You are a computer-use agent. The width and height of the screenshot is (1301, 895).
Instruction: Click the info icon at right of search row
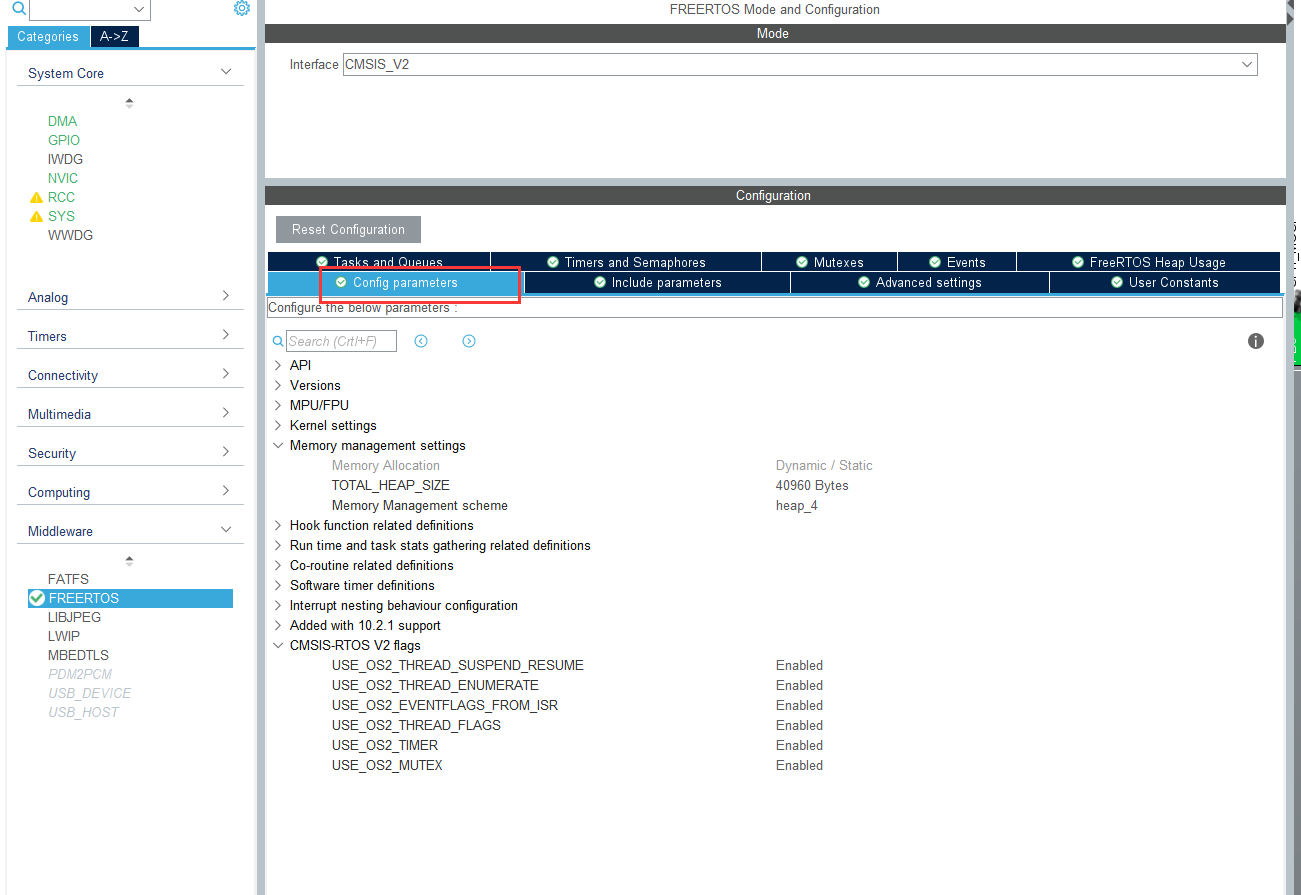pyautogui.click(x=1256, y=341)
